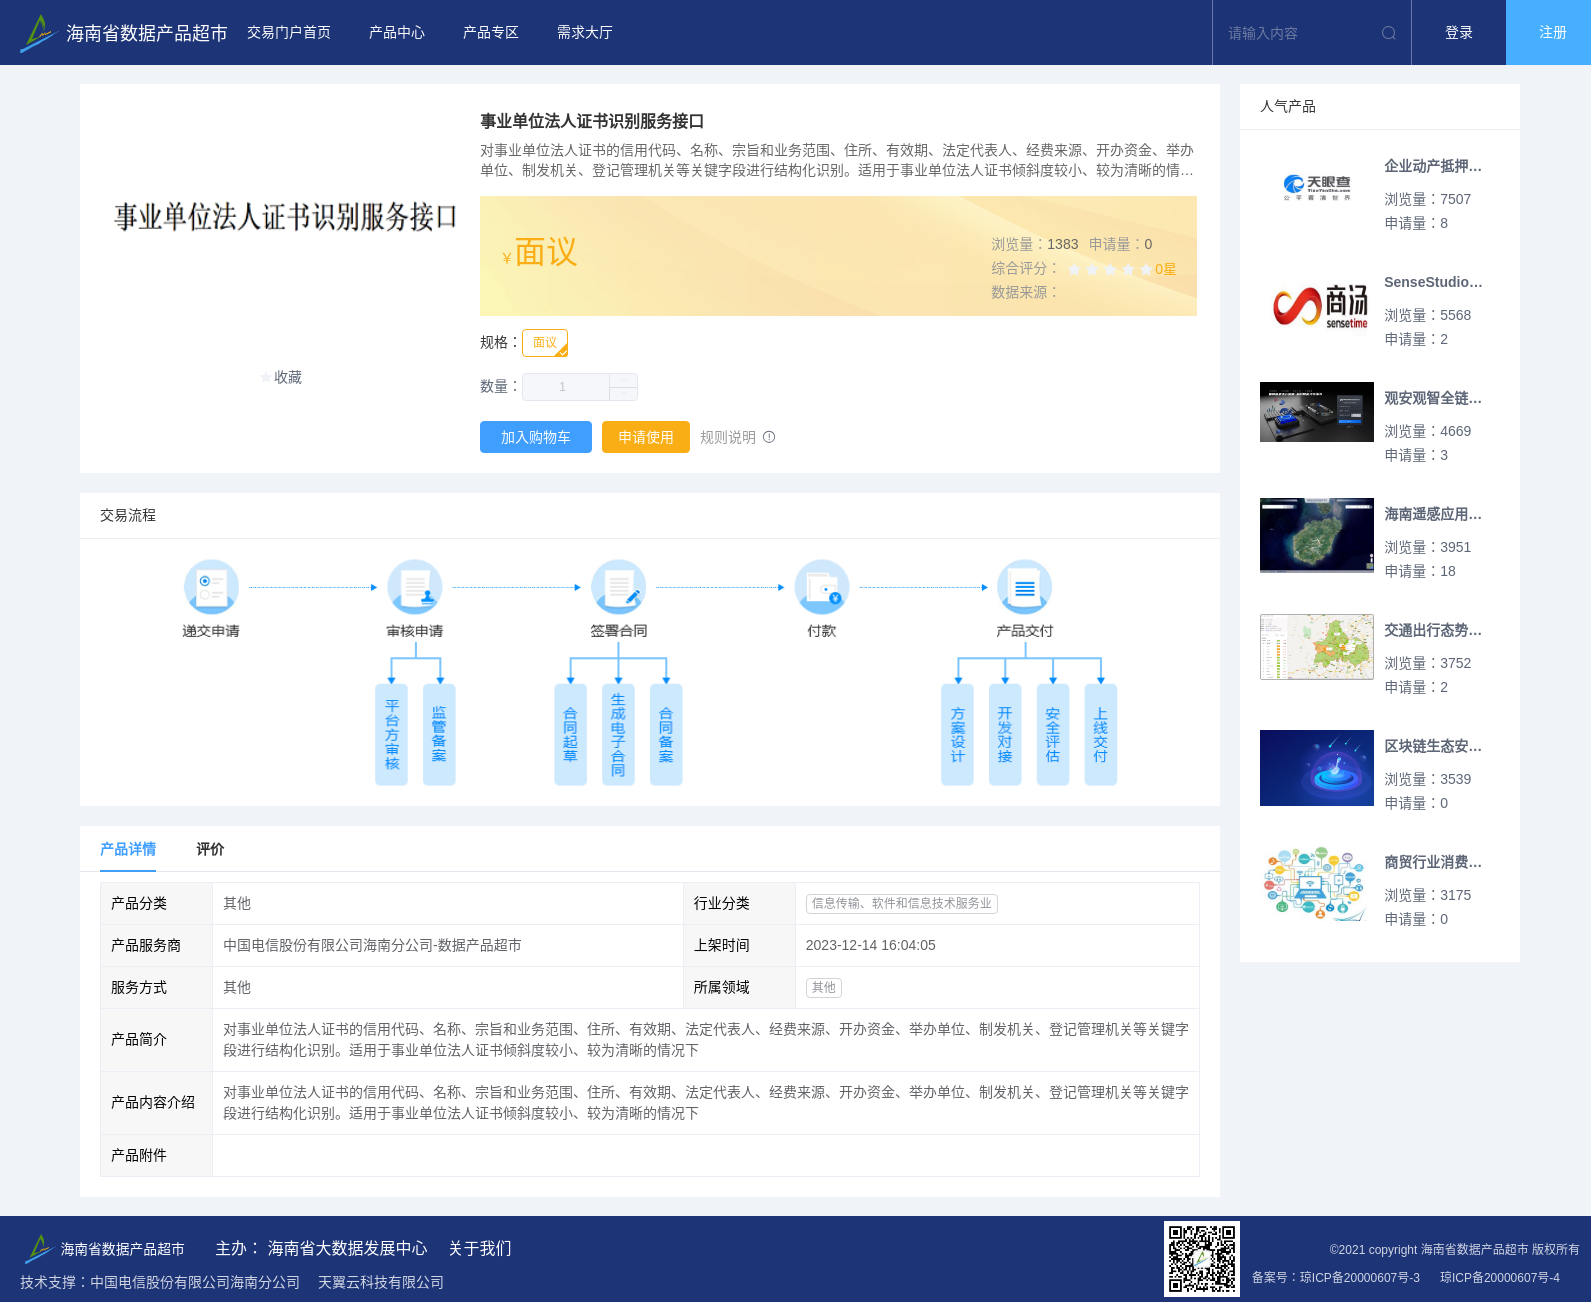Click the 其他 tag under 所属领域
Image resolution: width=1591 pixels, height=1302 pixels.
[824, 987]
